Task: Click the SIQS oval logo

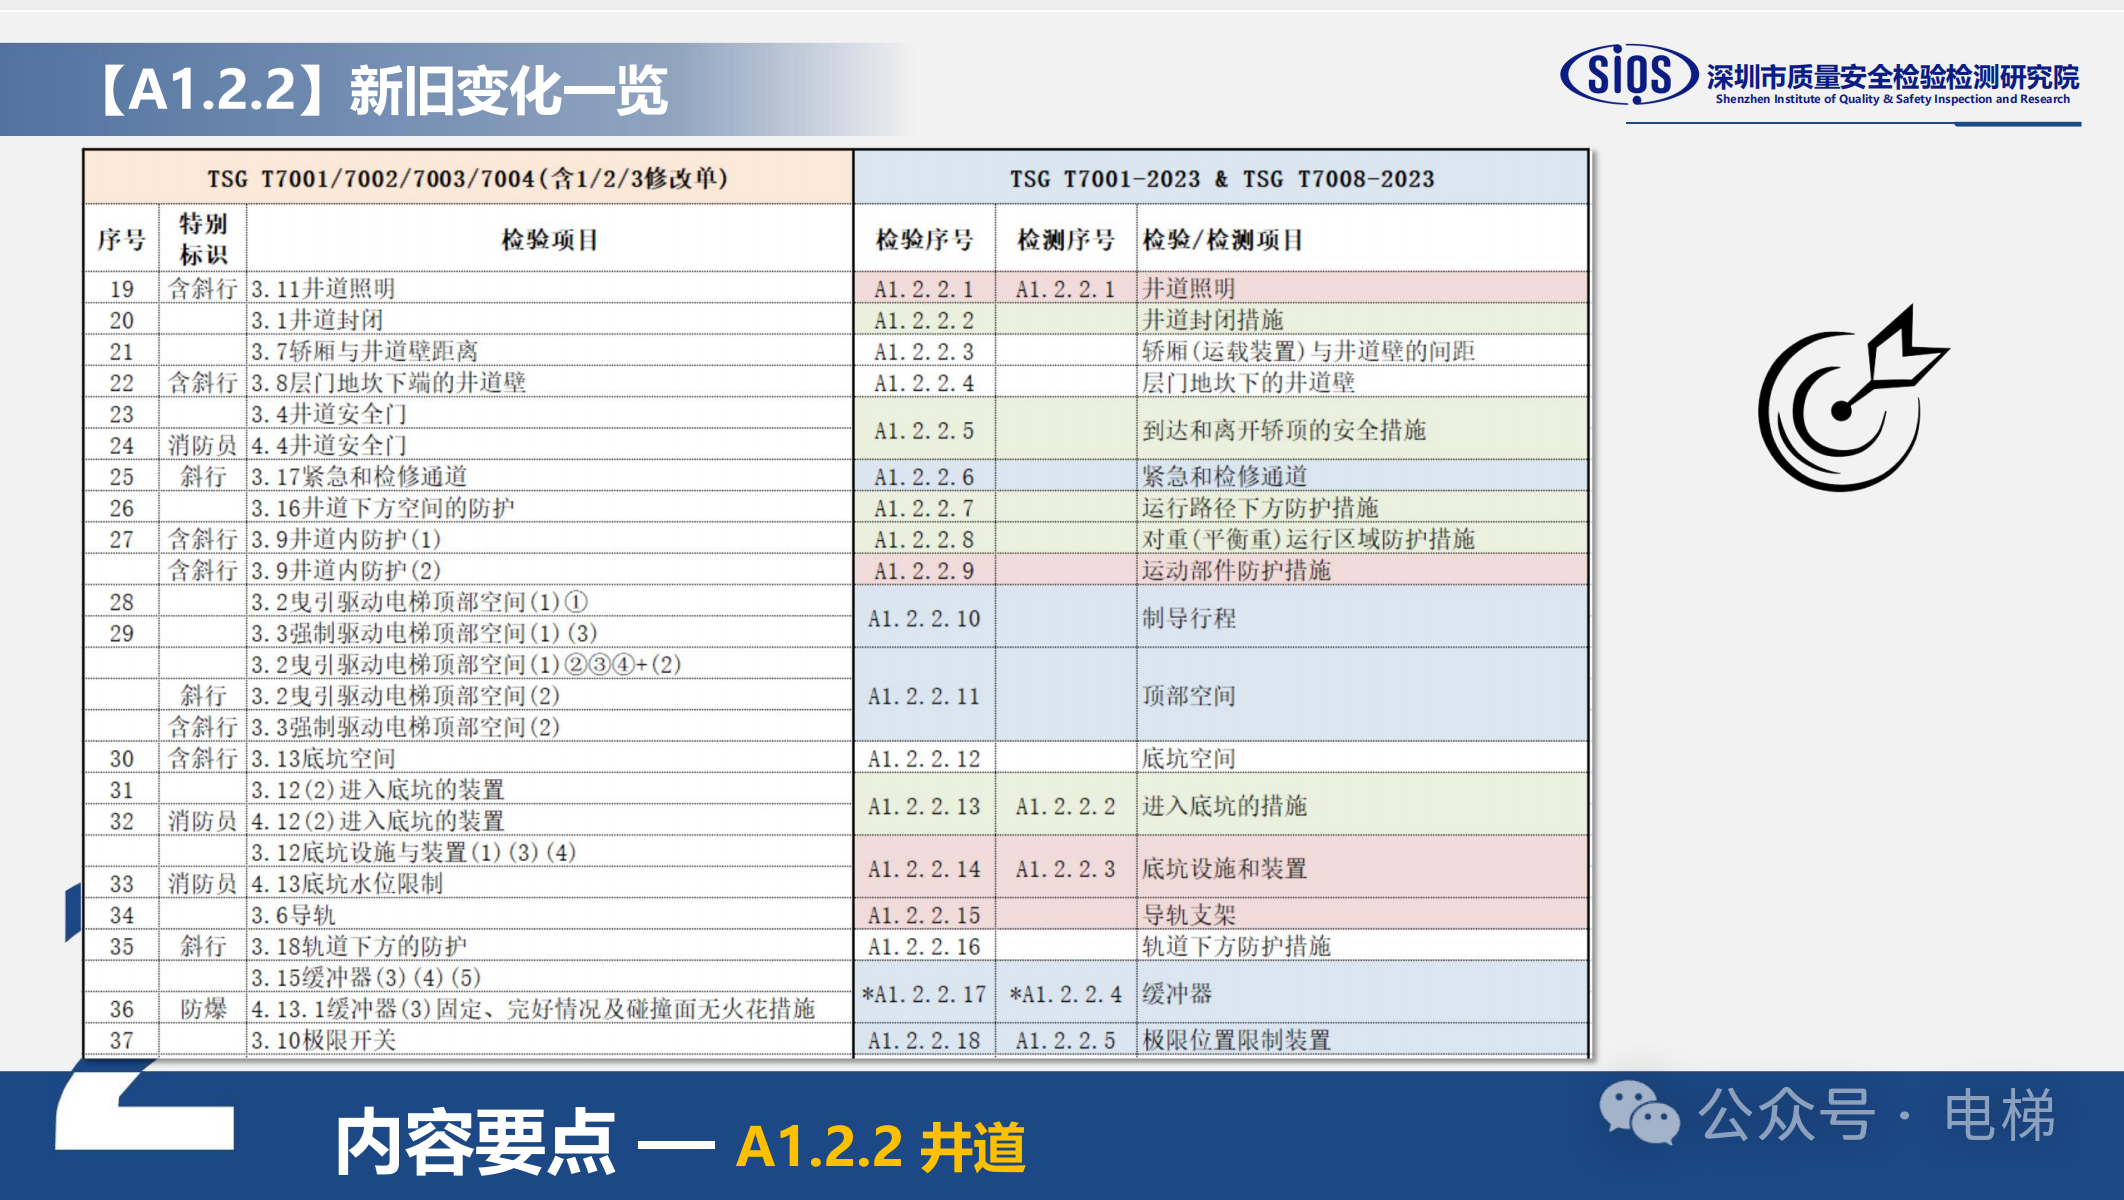Action: (x=1628, y=74)
